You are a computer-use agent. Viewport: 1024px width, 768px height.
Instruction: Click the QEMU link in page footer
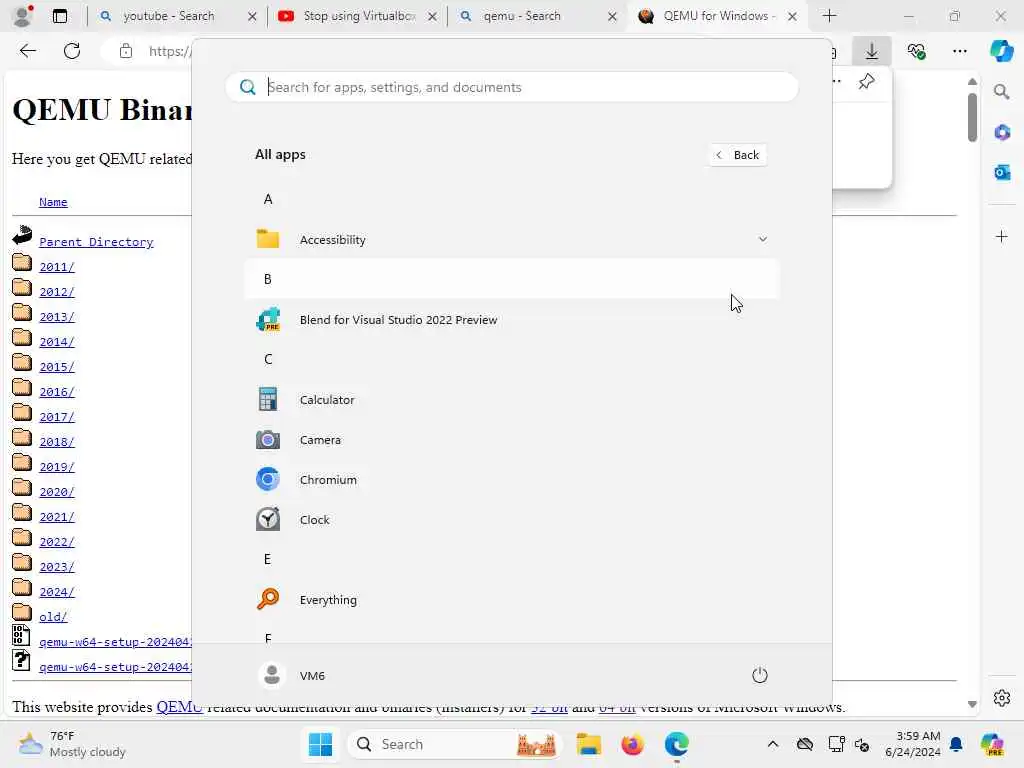[x=179, y=707]
